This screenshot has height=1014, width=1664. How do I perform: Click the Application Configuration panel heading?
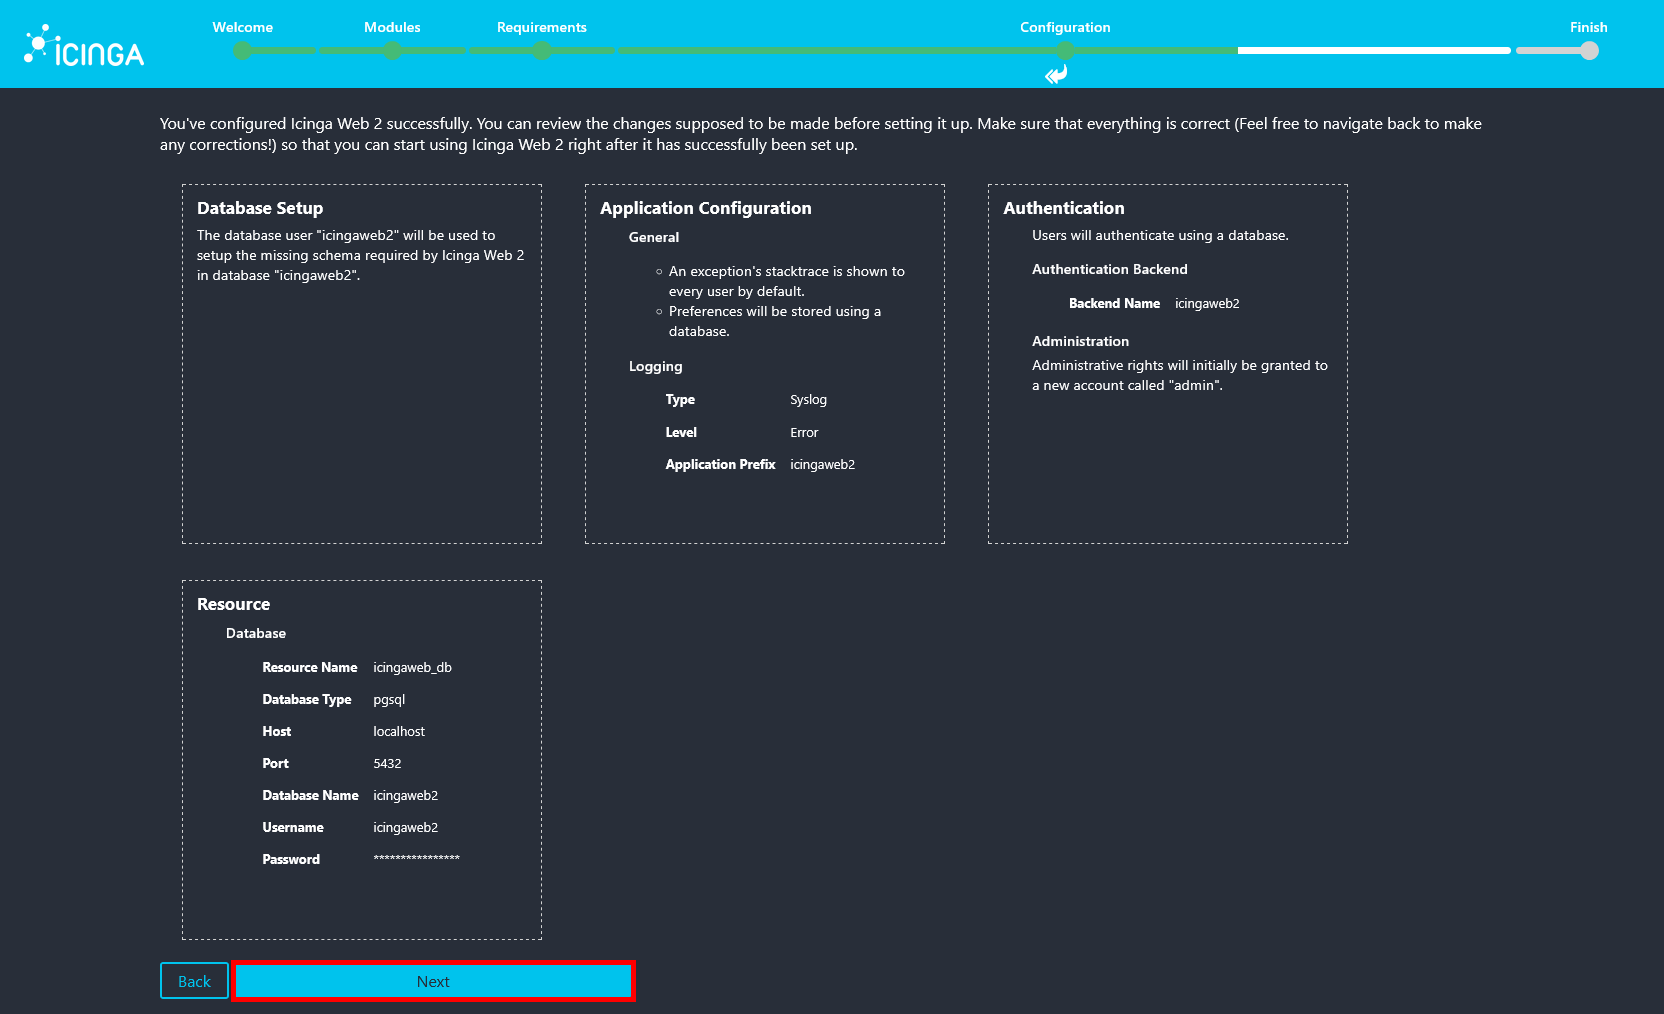tap(705, 208)
